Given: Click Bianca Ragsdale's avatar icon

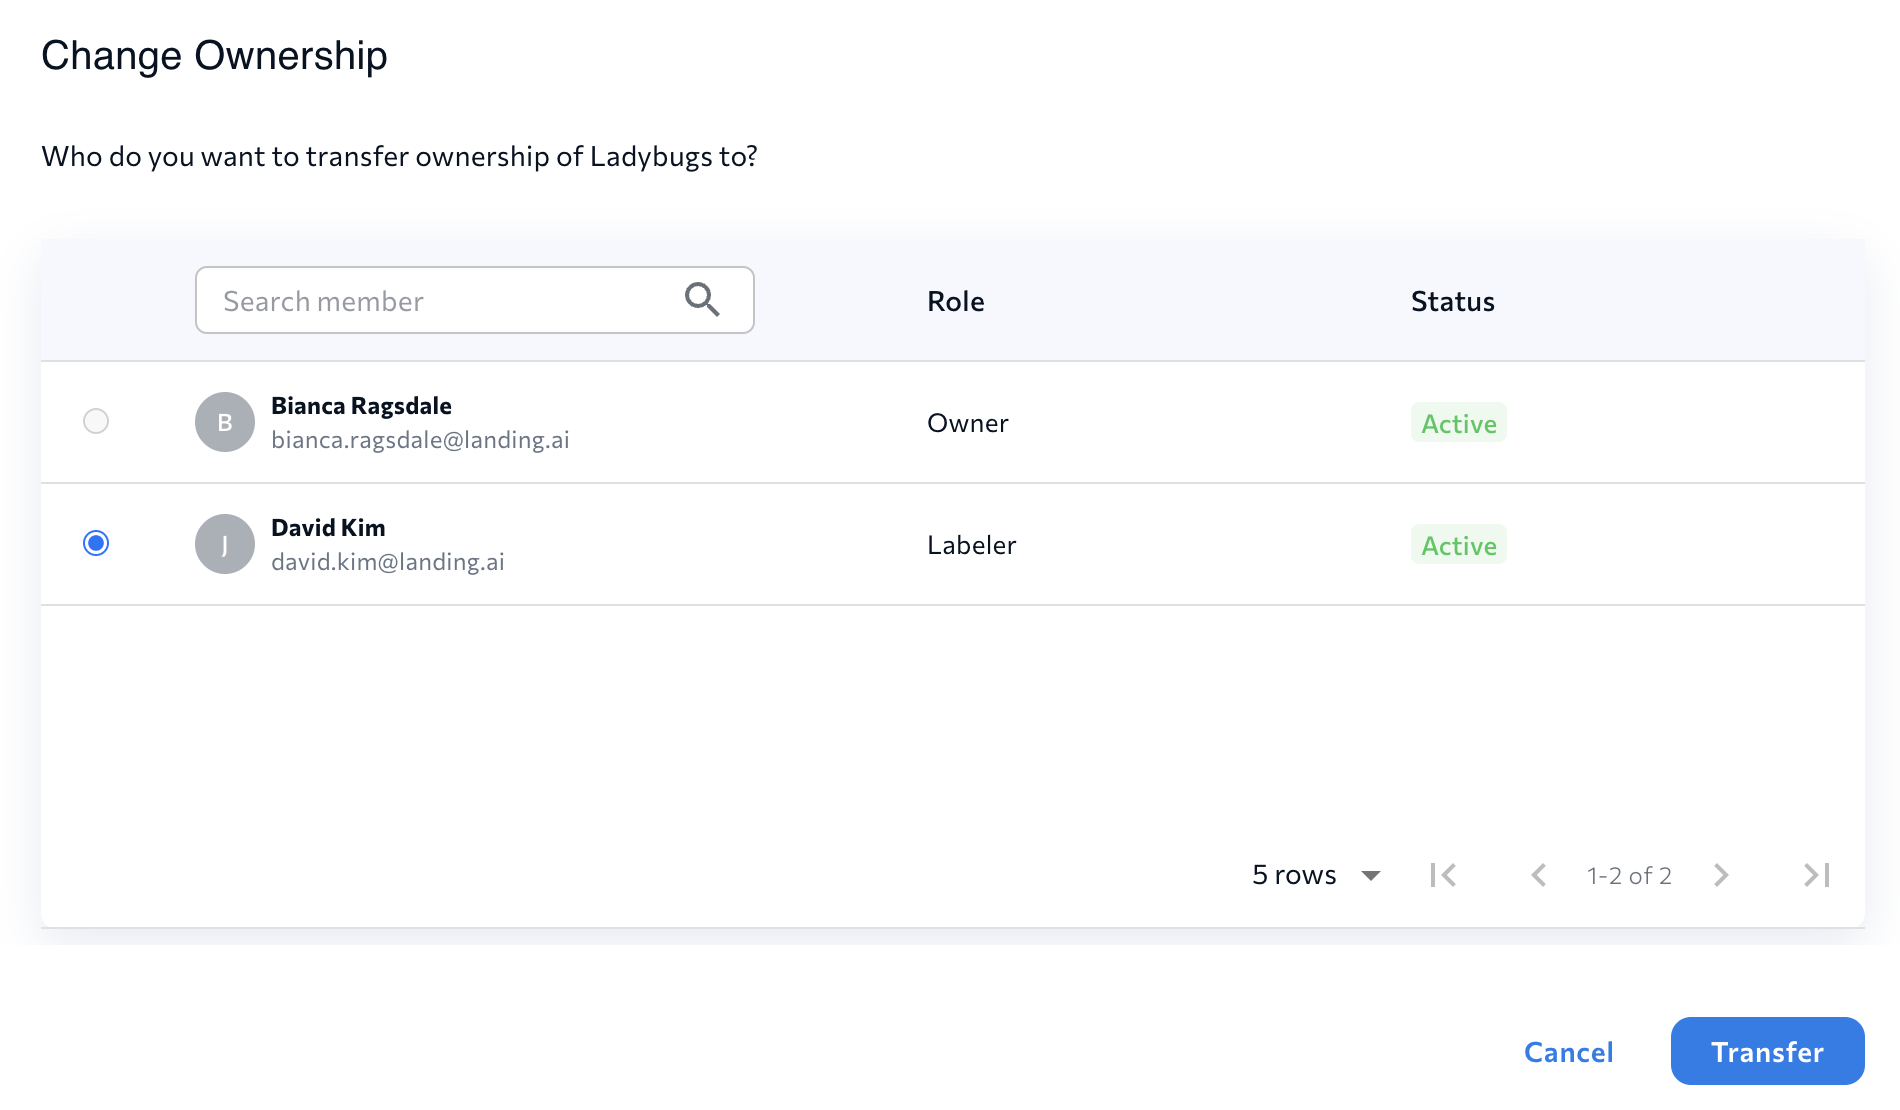Looking at the screenshot, I should tap(225, 422).
